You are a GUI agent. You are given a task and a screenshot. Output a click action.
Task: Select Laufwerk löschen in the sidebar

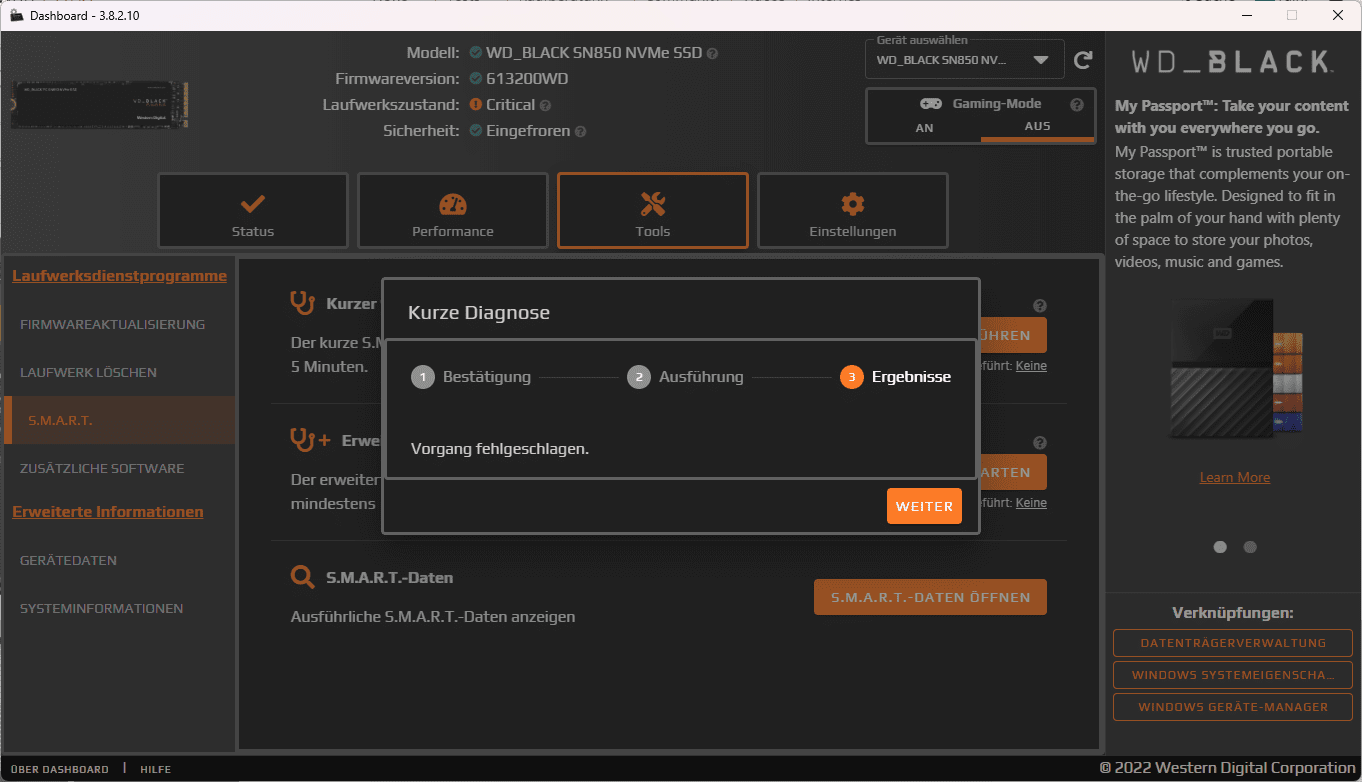120,372
